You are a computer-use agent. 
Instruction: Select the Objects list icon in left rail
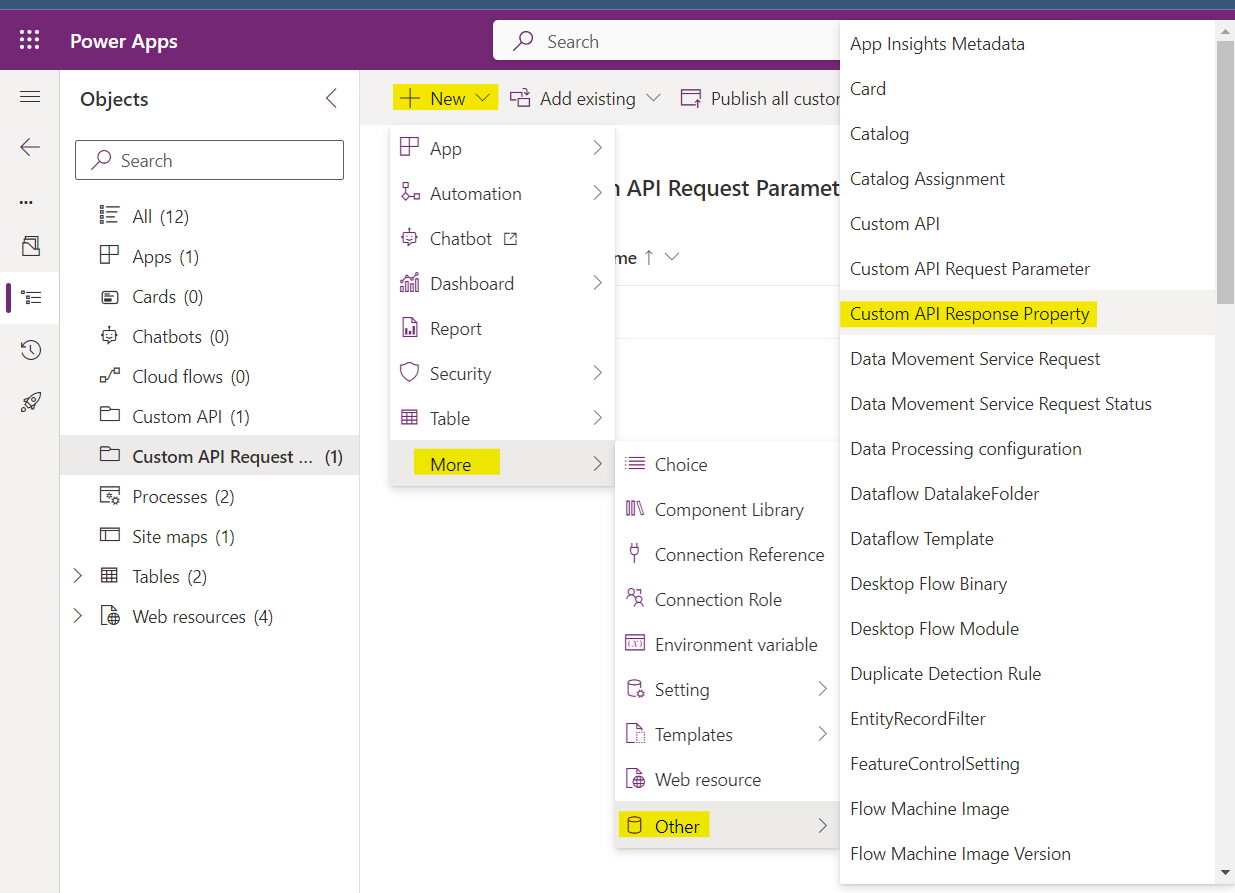click(x=30, y=297)
